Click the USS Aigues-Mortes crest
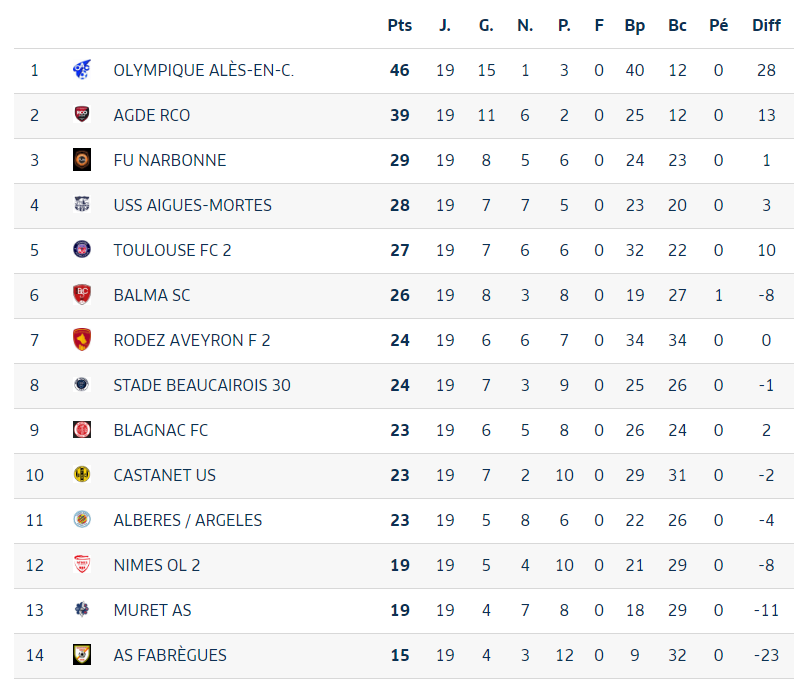The image size is (802, 689). (82, 205)
